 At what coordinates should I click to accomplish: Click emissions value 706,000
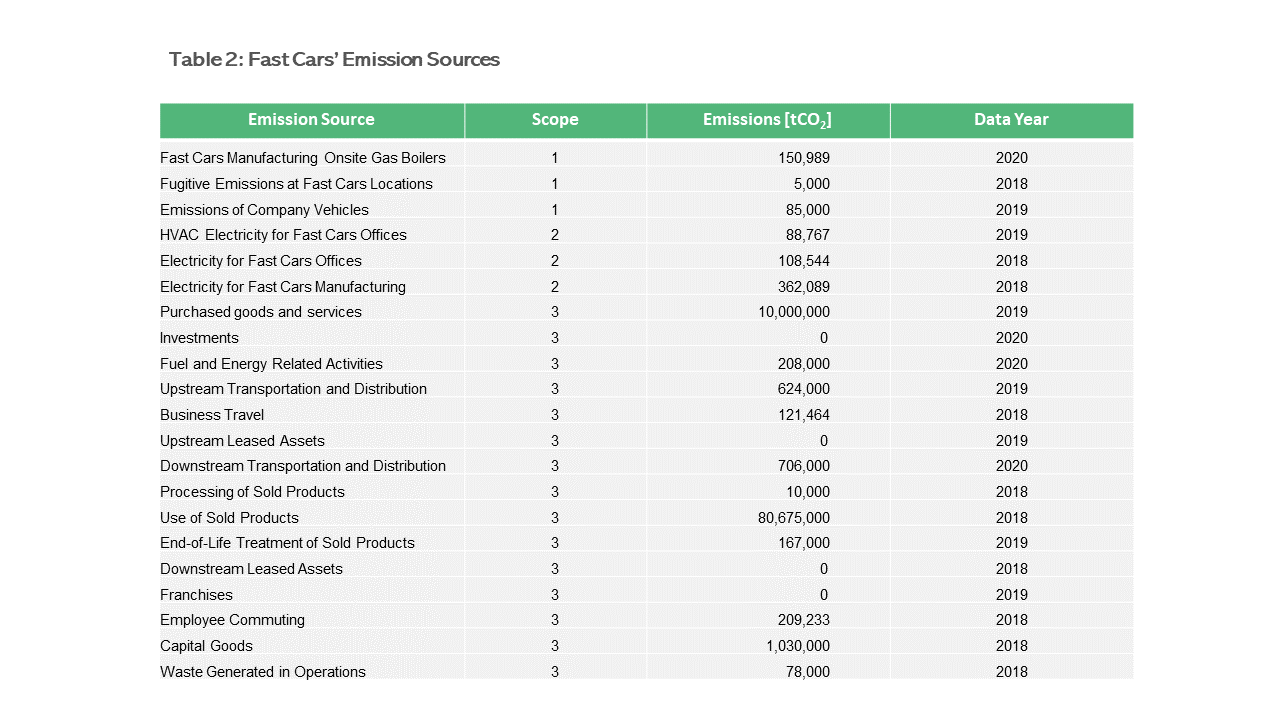pos(804,466)
